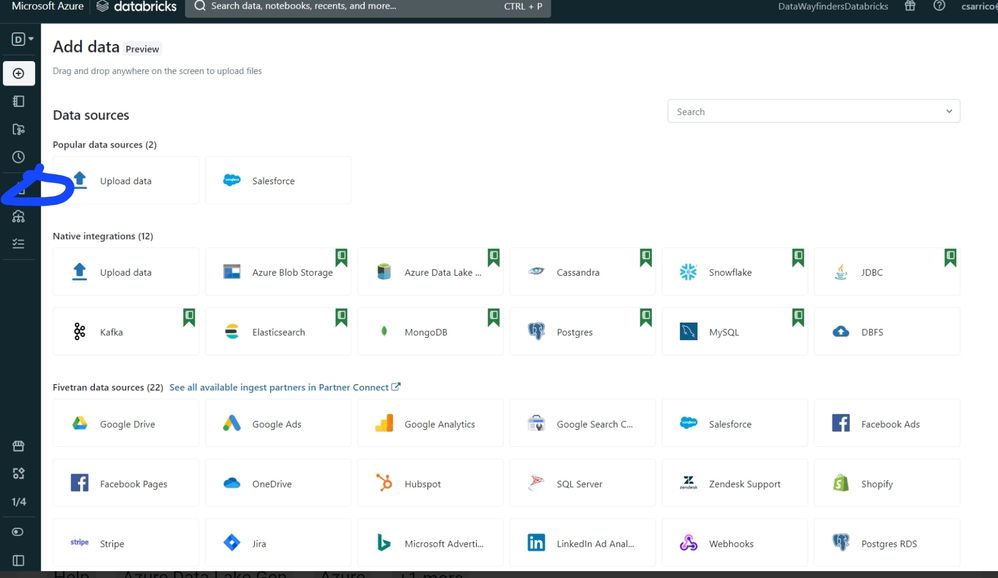Click See all available ingest partners link
The image size is (998, 578).
pyautogui.click(x=284, y=387)
